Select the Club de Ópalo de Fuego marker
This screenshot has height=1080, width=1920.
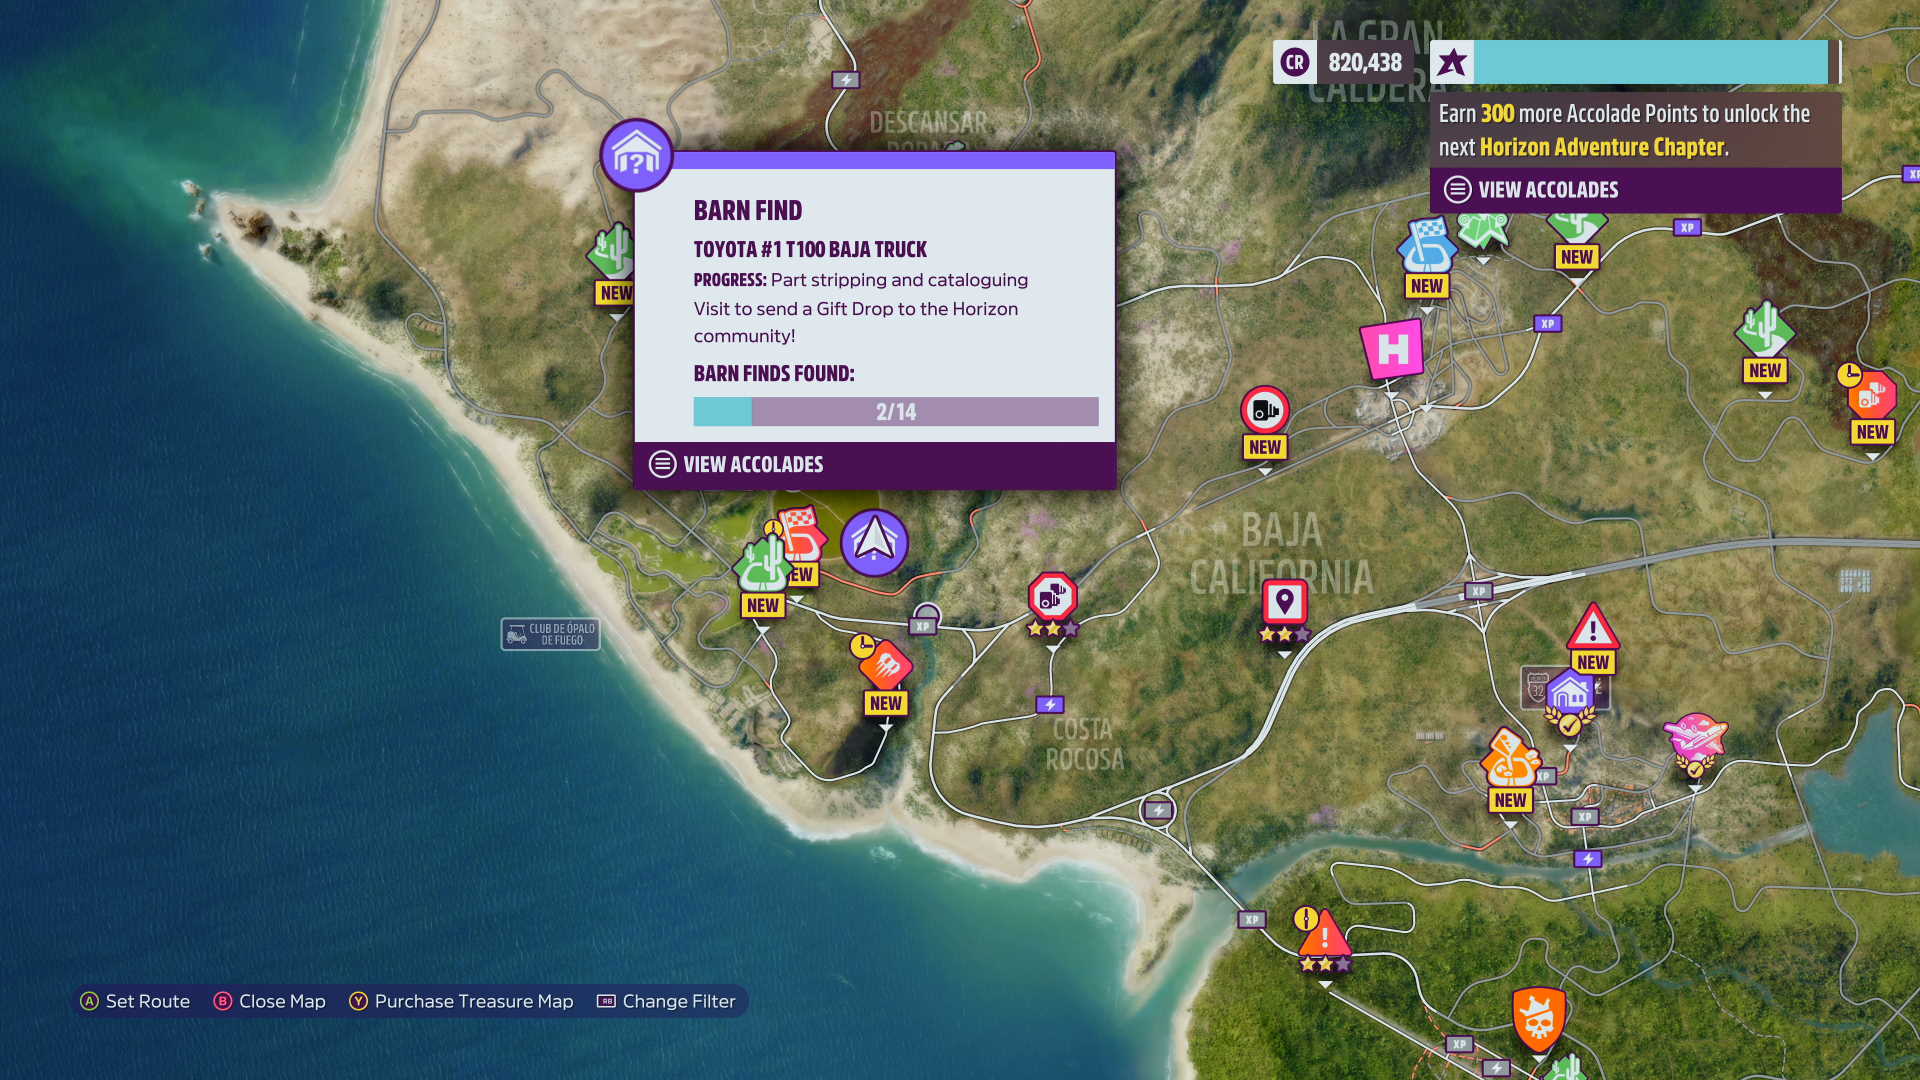click(x=550, y=634)
